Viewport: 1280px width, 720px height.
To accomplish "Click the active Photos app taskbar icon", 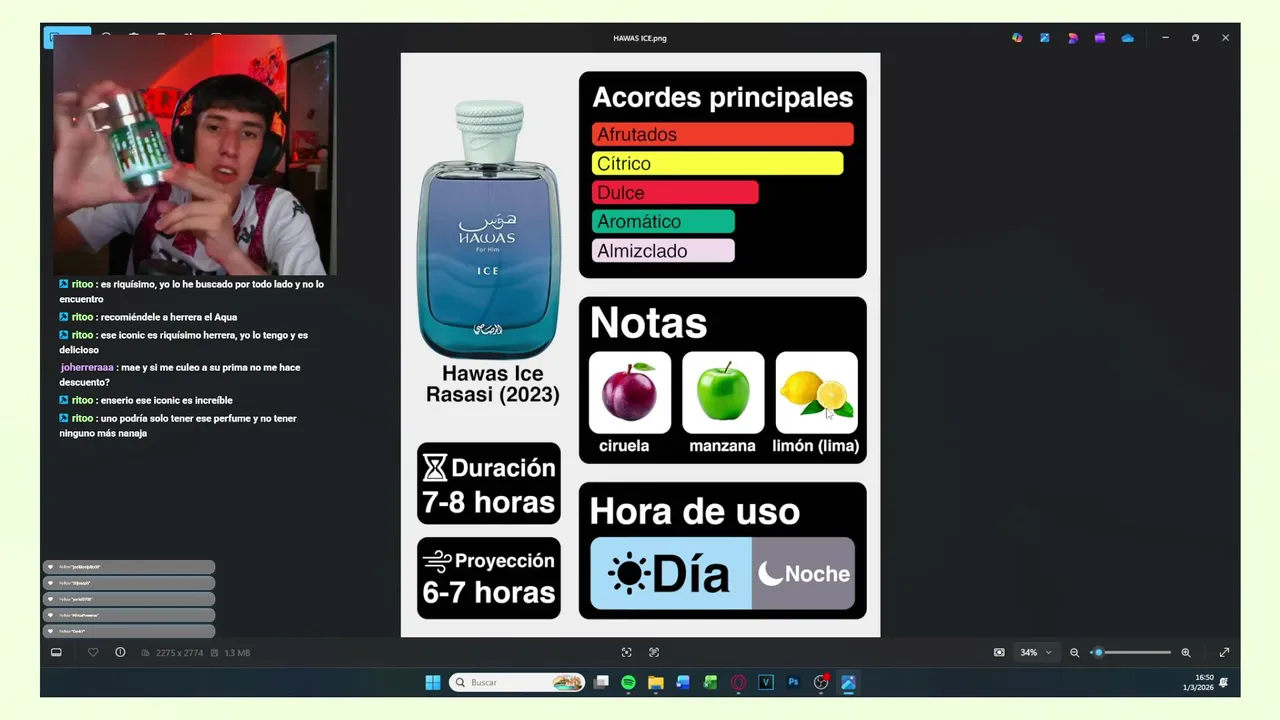I will (848, 682).
